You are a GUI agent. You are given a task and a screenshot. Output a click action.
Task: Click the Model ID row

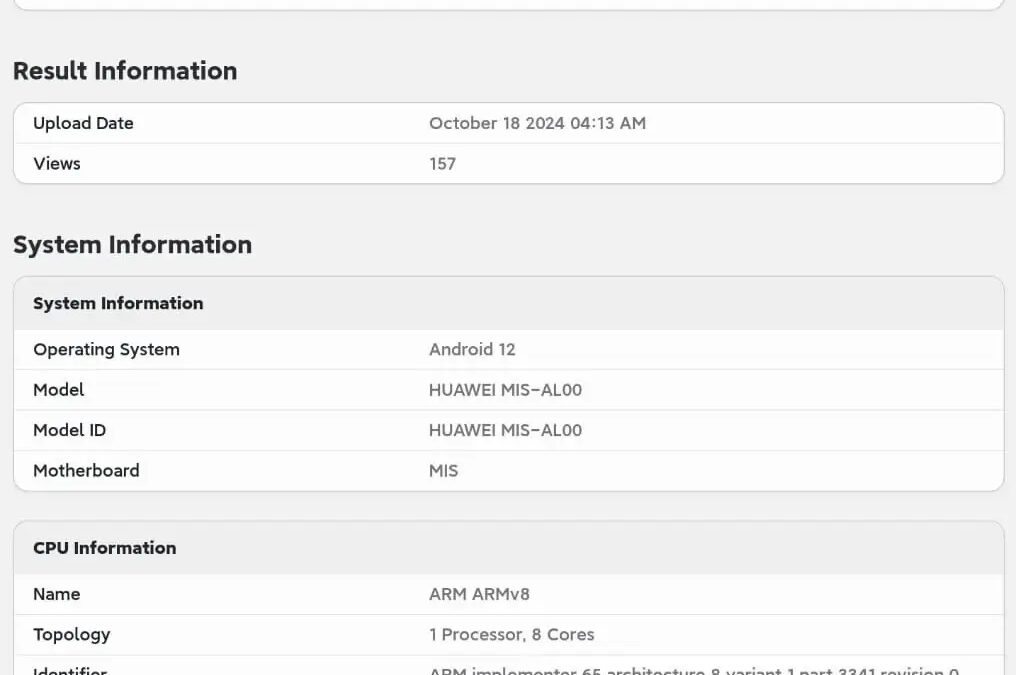69,430
